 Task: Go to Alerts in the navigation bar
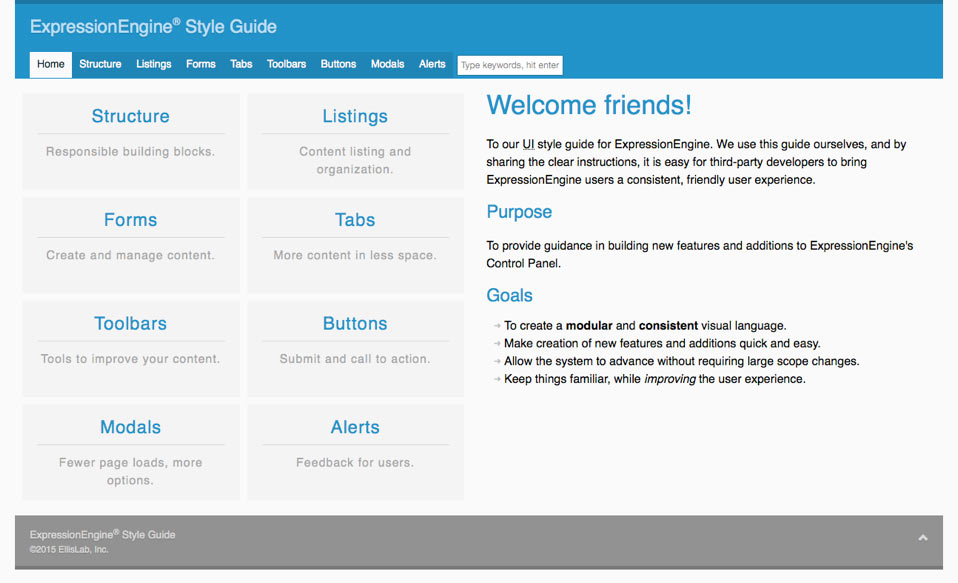click(432, 64)
